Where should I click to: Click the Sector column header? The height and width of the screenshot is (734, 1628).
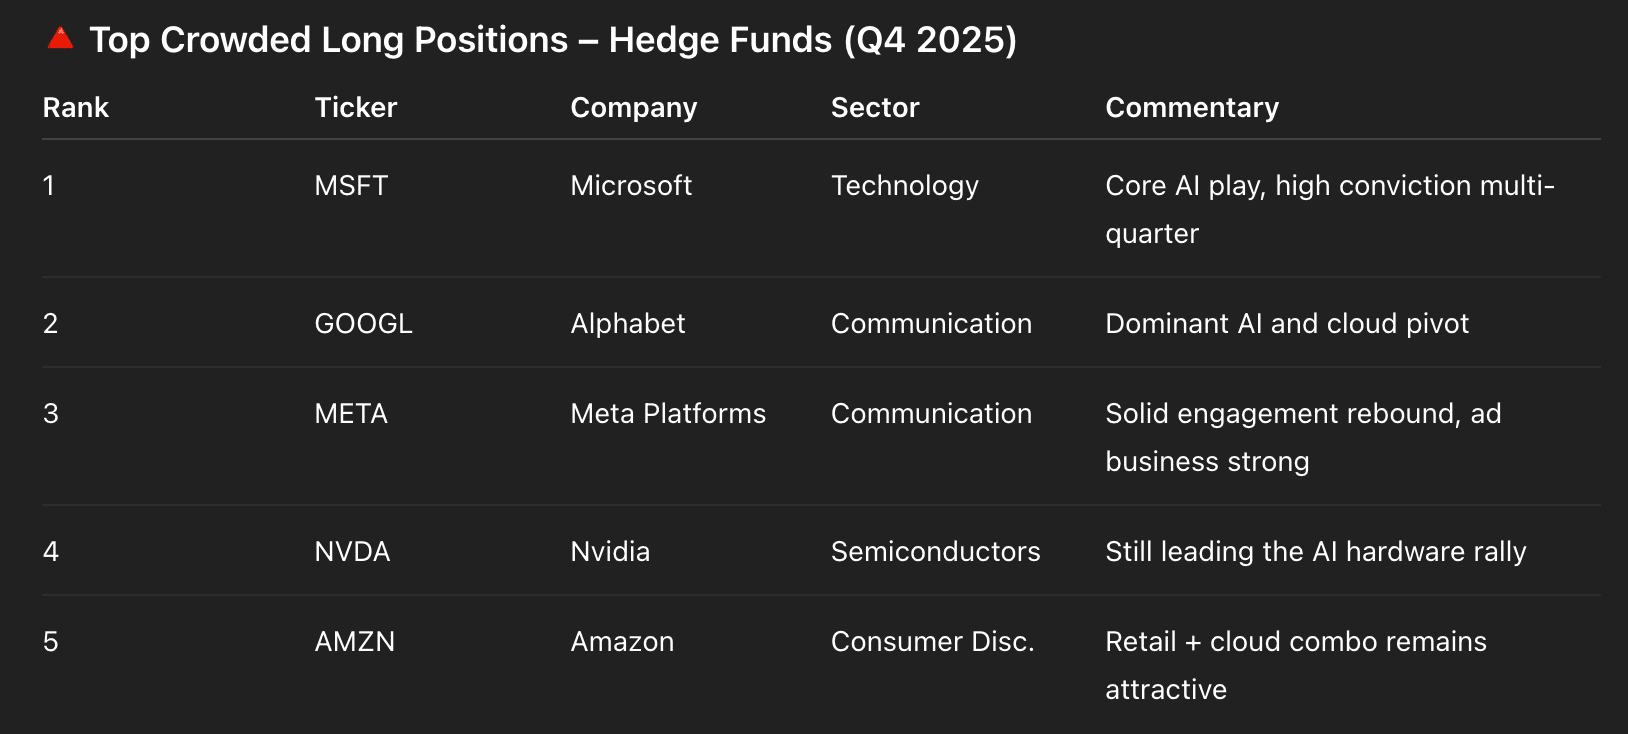(x=875, y=107)
